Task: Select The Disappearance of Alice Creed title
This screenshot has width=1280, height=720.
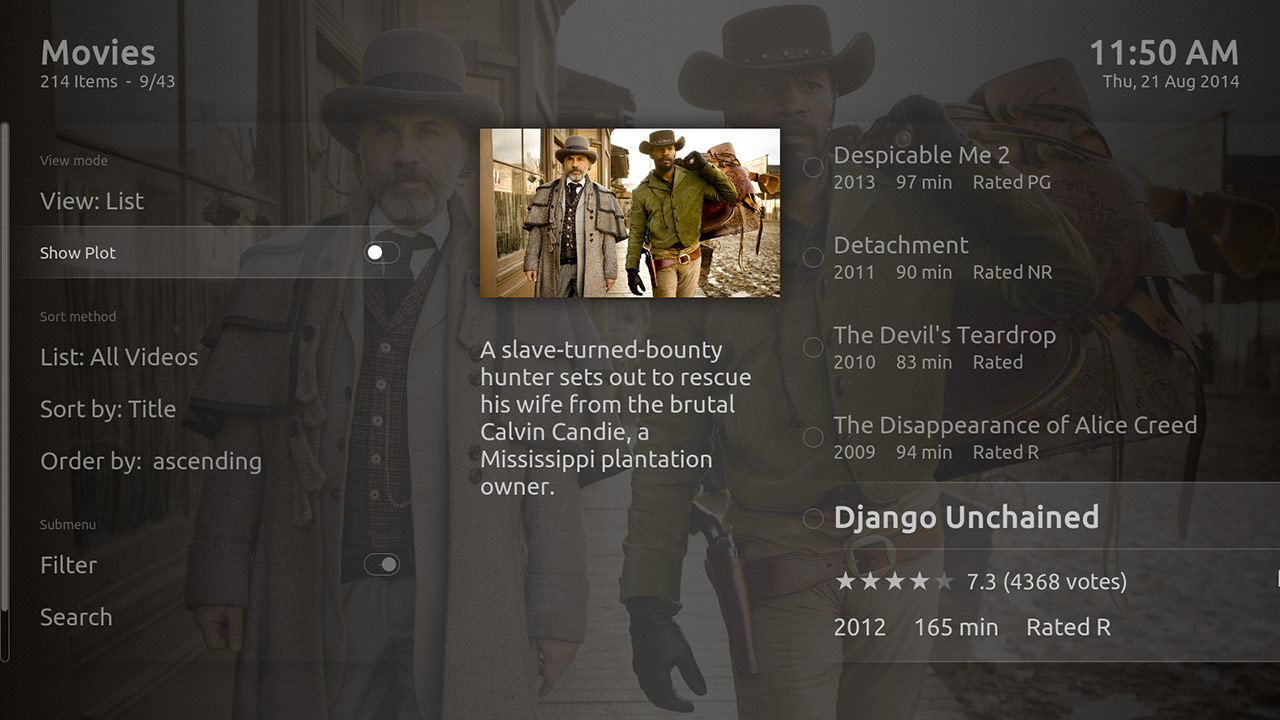Action: pyautogui.click(x=1015, y=425)
